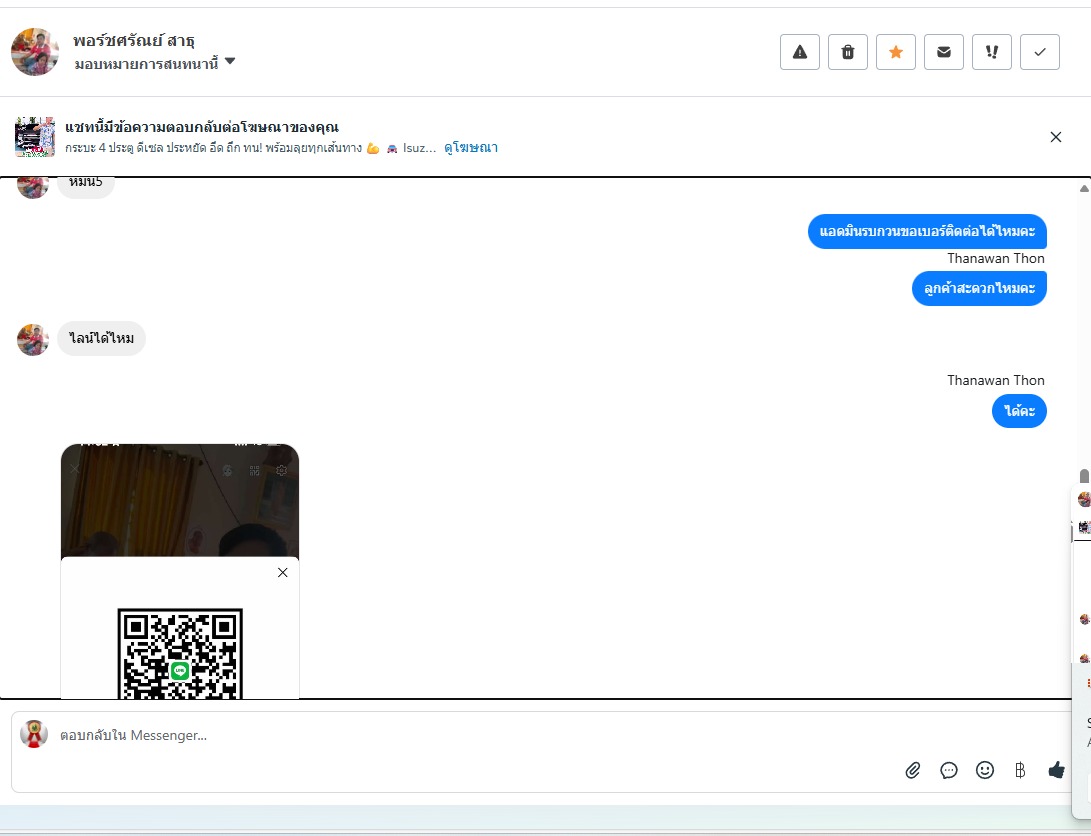The height and width of the screenshot is (836, 1091).
Task: Click the trash delete conversation icon
Action: 847,52
